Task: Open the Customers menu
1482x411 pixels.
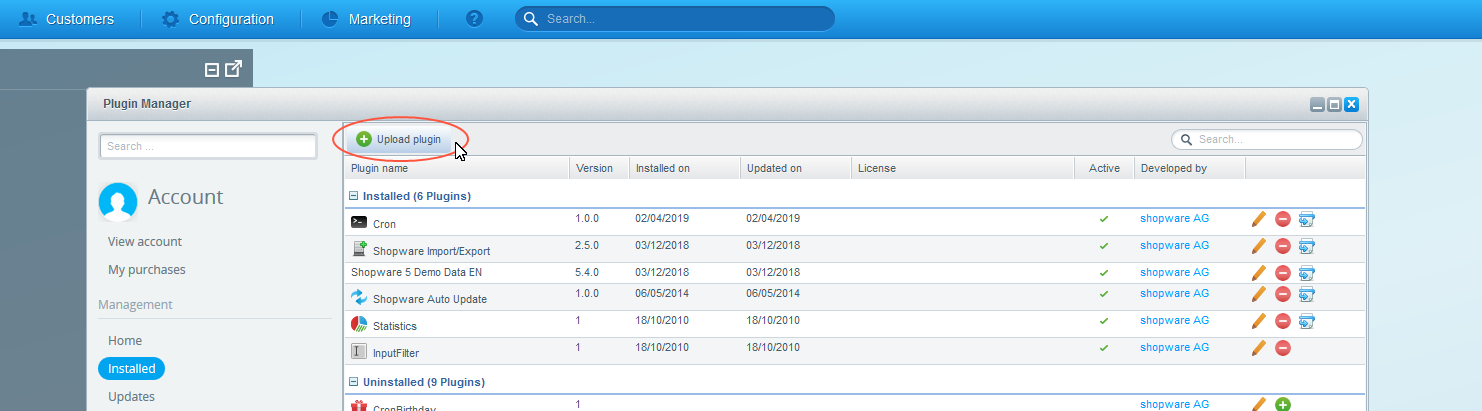Action: point(66,19)
